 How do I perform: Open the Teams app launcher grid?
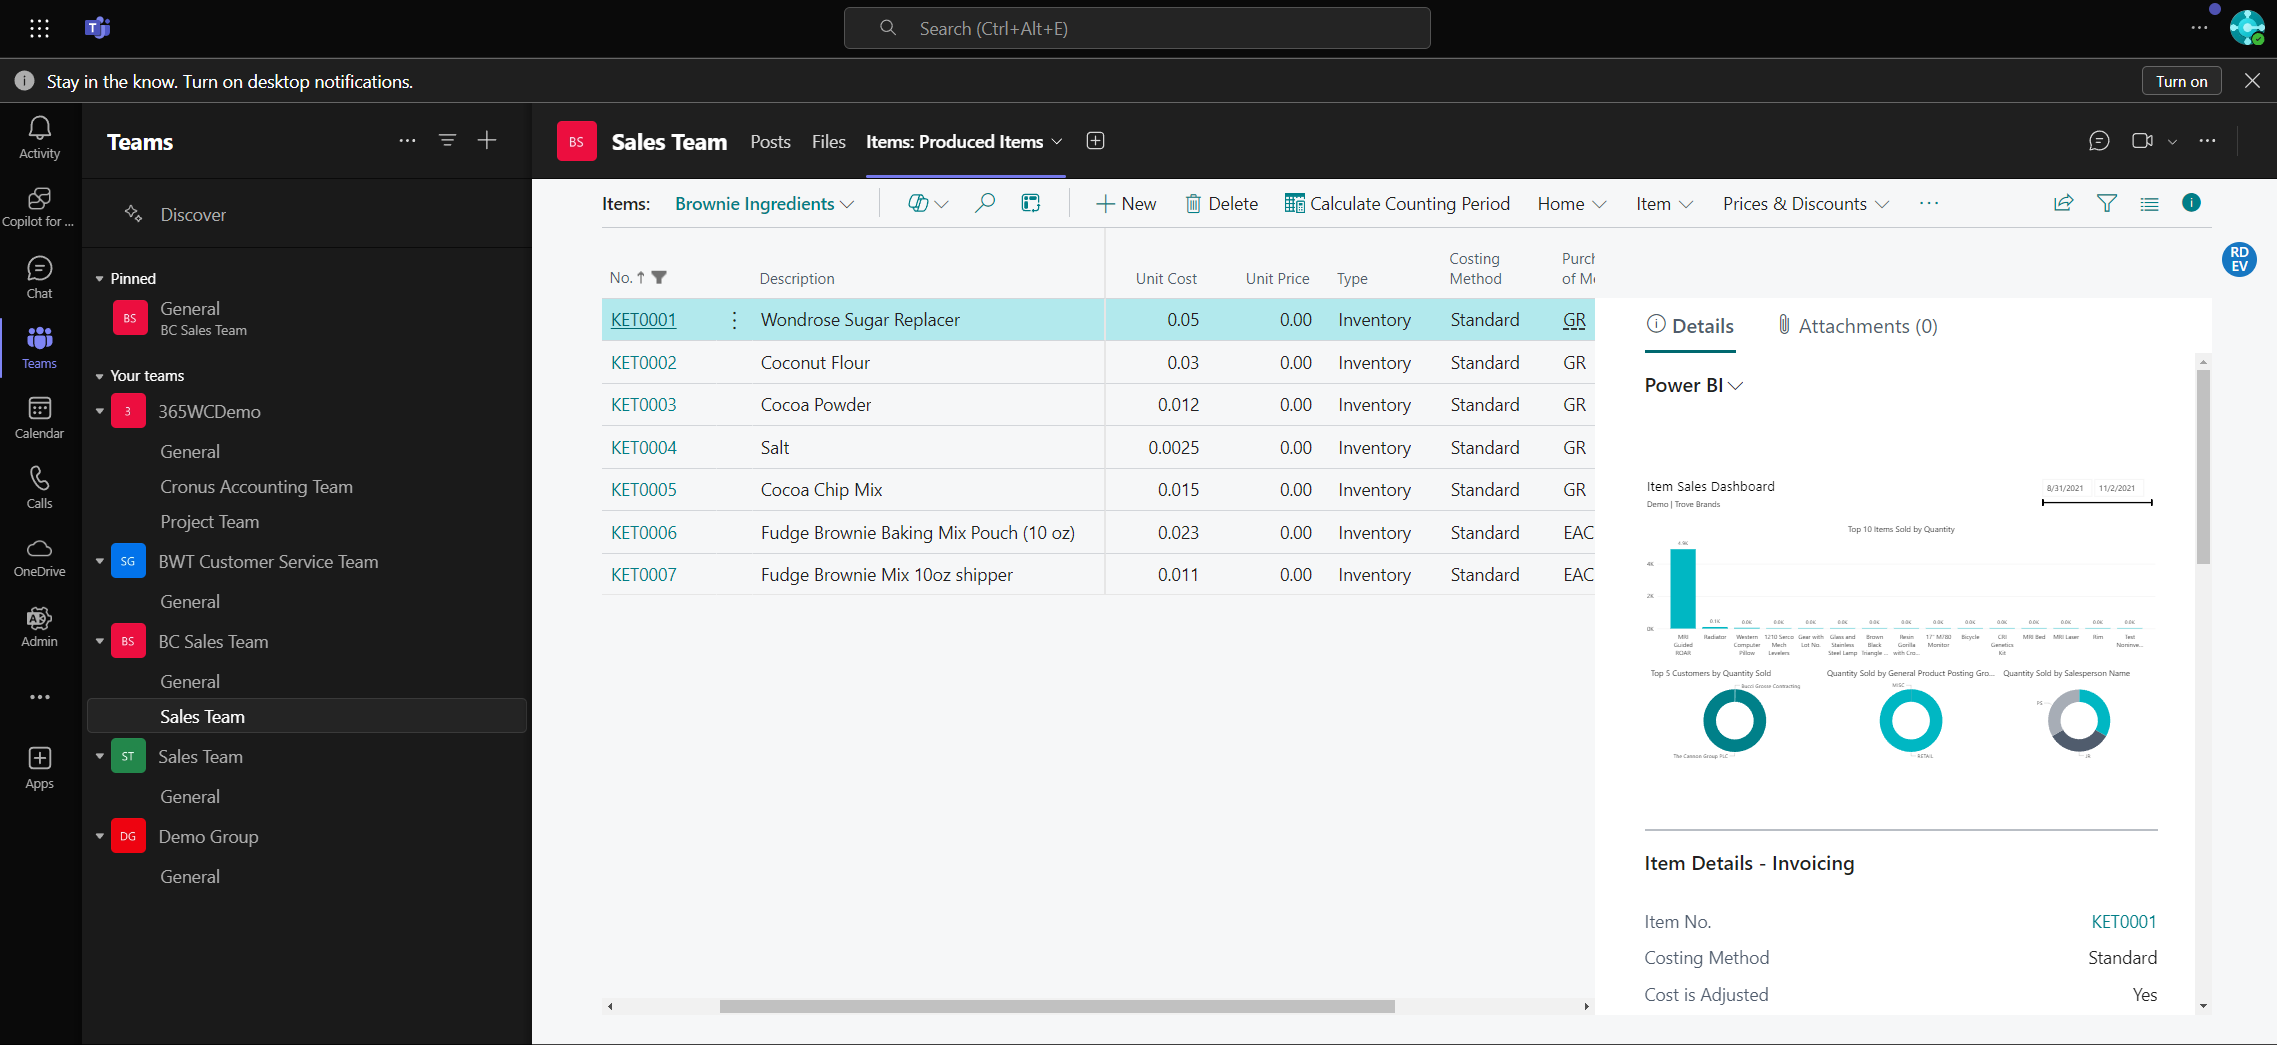(x=39, y=28)
